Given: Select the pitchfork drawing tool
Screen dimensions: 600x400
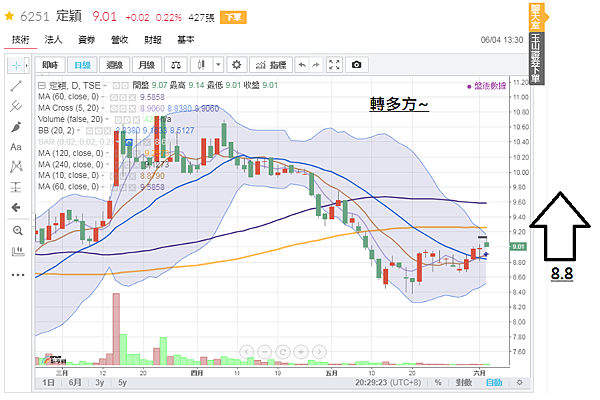Looking at the screenshot, I should 16,106.
